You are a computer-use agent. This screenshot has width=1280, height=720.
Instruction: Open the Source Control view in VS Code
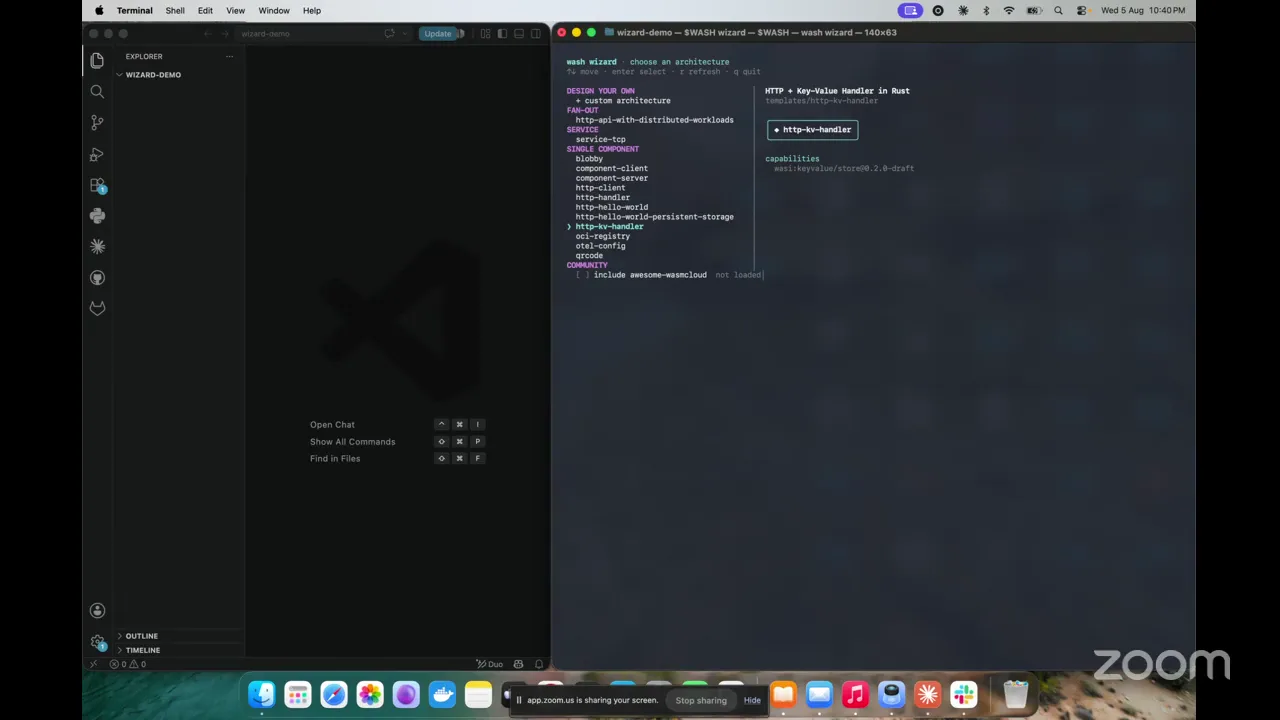click(97, 122)
